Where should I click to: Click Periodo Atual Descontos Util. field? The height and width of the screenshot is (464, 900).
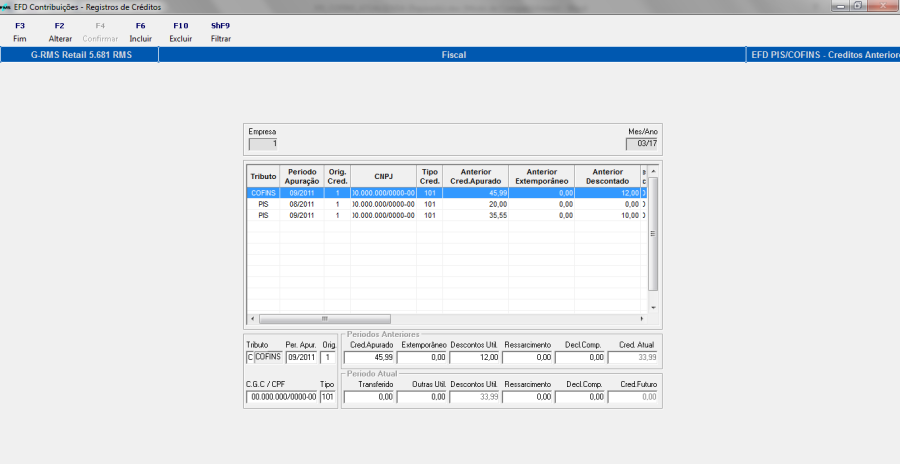(475, 397)
